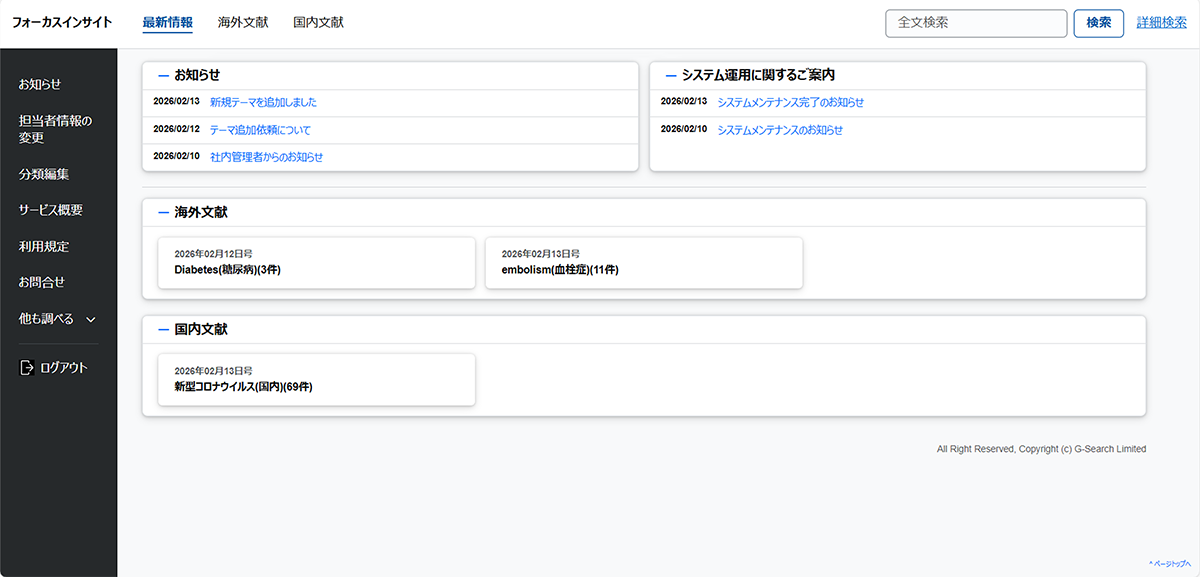Focus the 全文検索 input field

tap(975, 23)
